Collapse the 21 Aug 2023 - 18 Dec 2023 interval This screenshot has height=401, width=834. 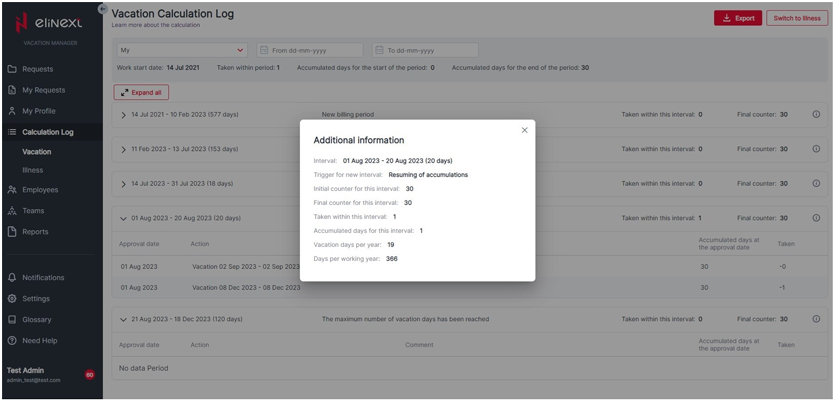pos(123,319)
